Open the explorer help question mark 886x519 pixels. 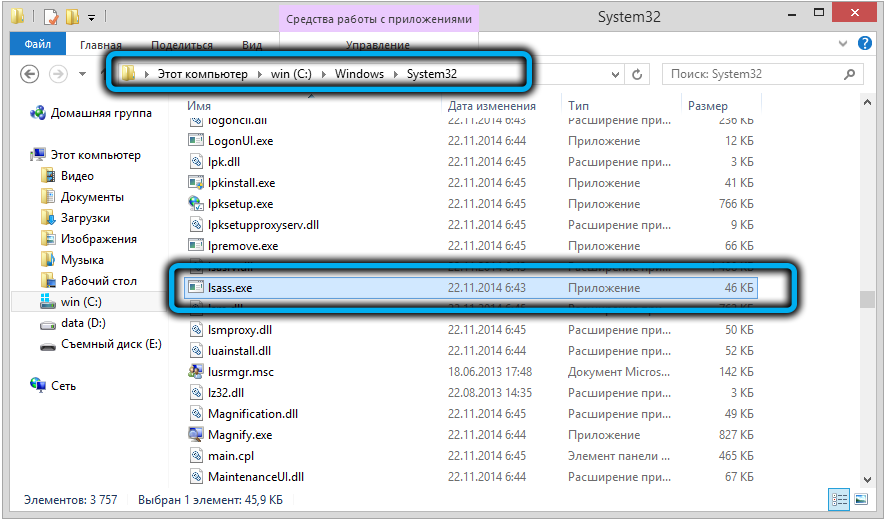866,44
